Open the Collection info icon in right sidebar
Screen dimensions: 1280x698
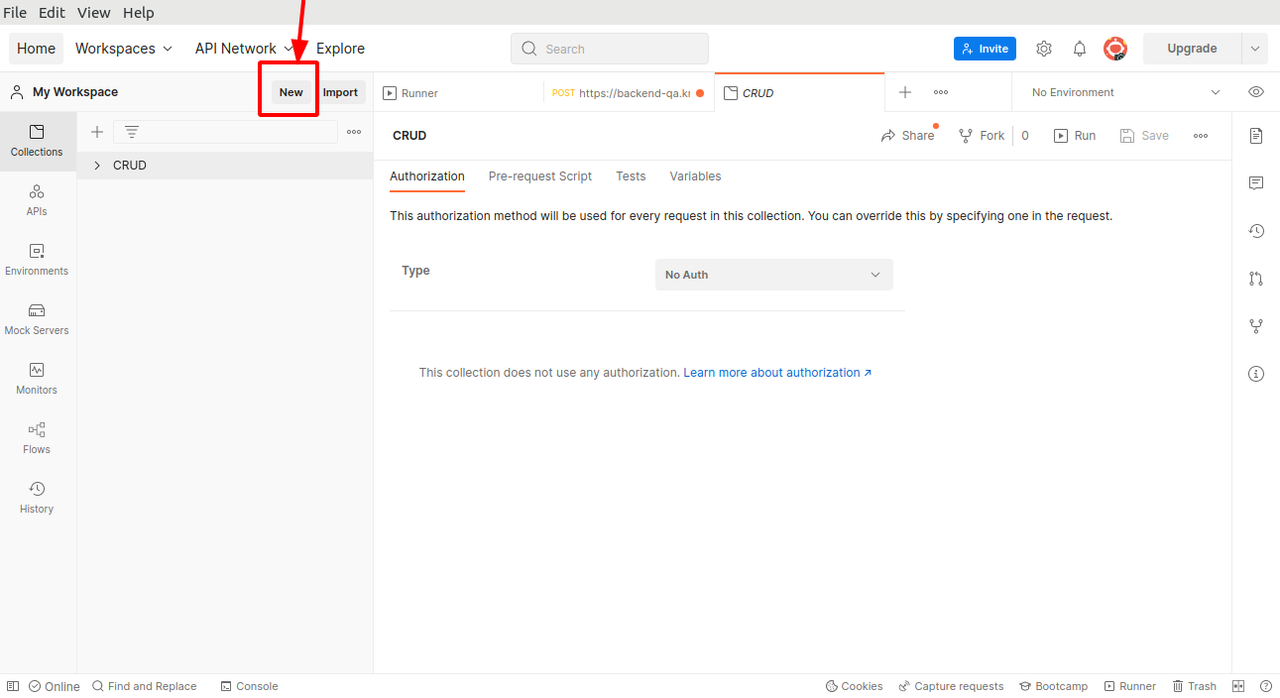point(1256,374)
